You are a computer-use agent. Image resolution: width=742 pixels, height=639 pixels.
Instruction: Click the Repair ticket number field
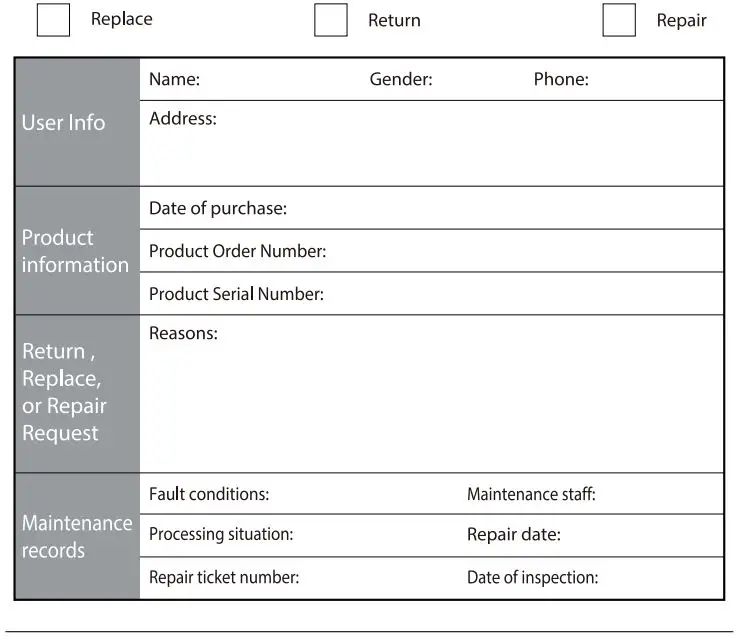click(378, 577)
